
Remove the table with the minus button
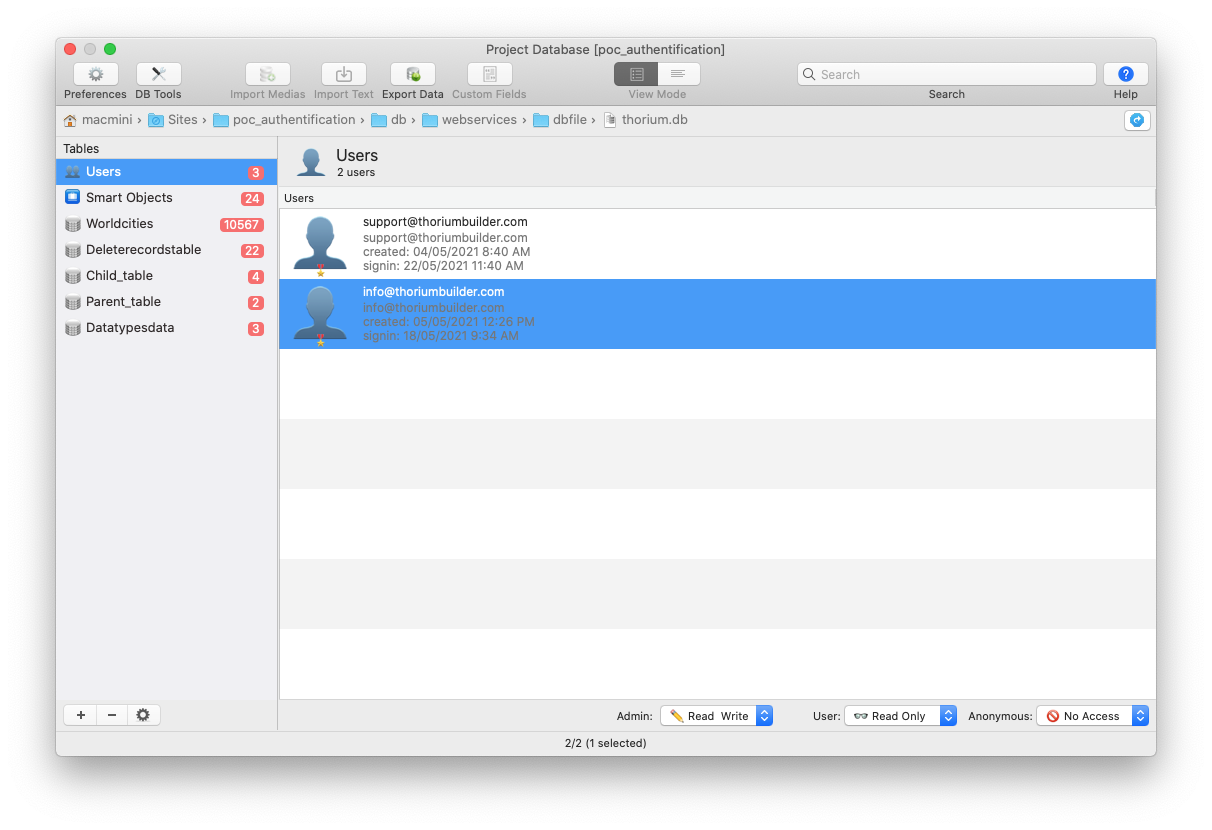point(112,715)
